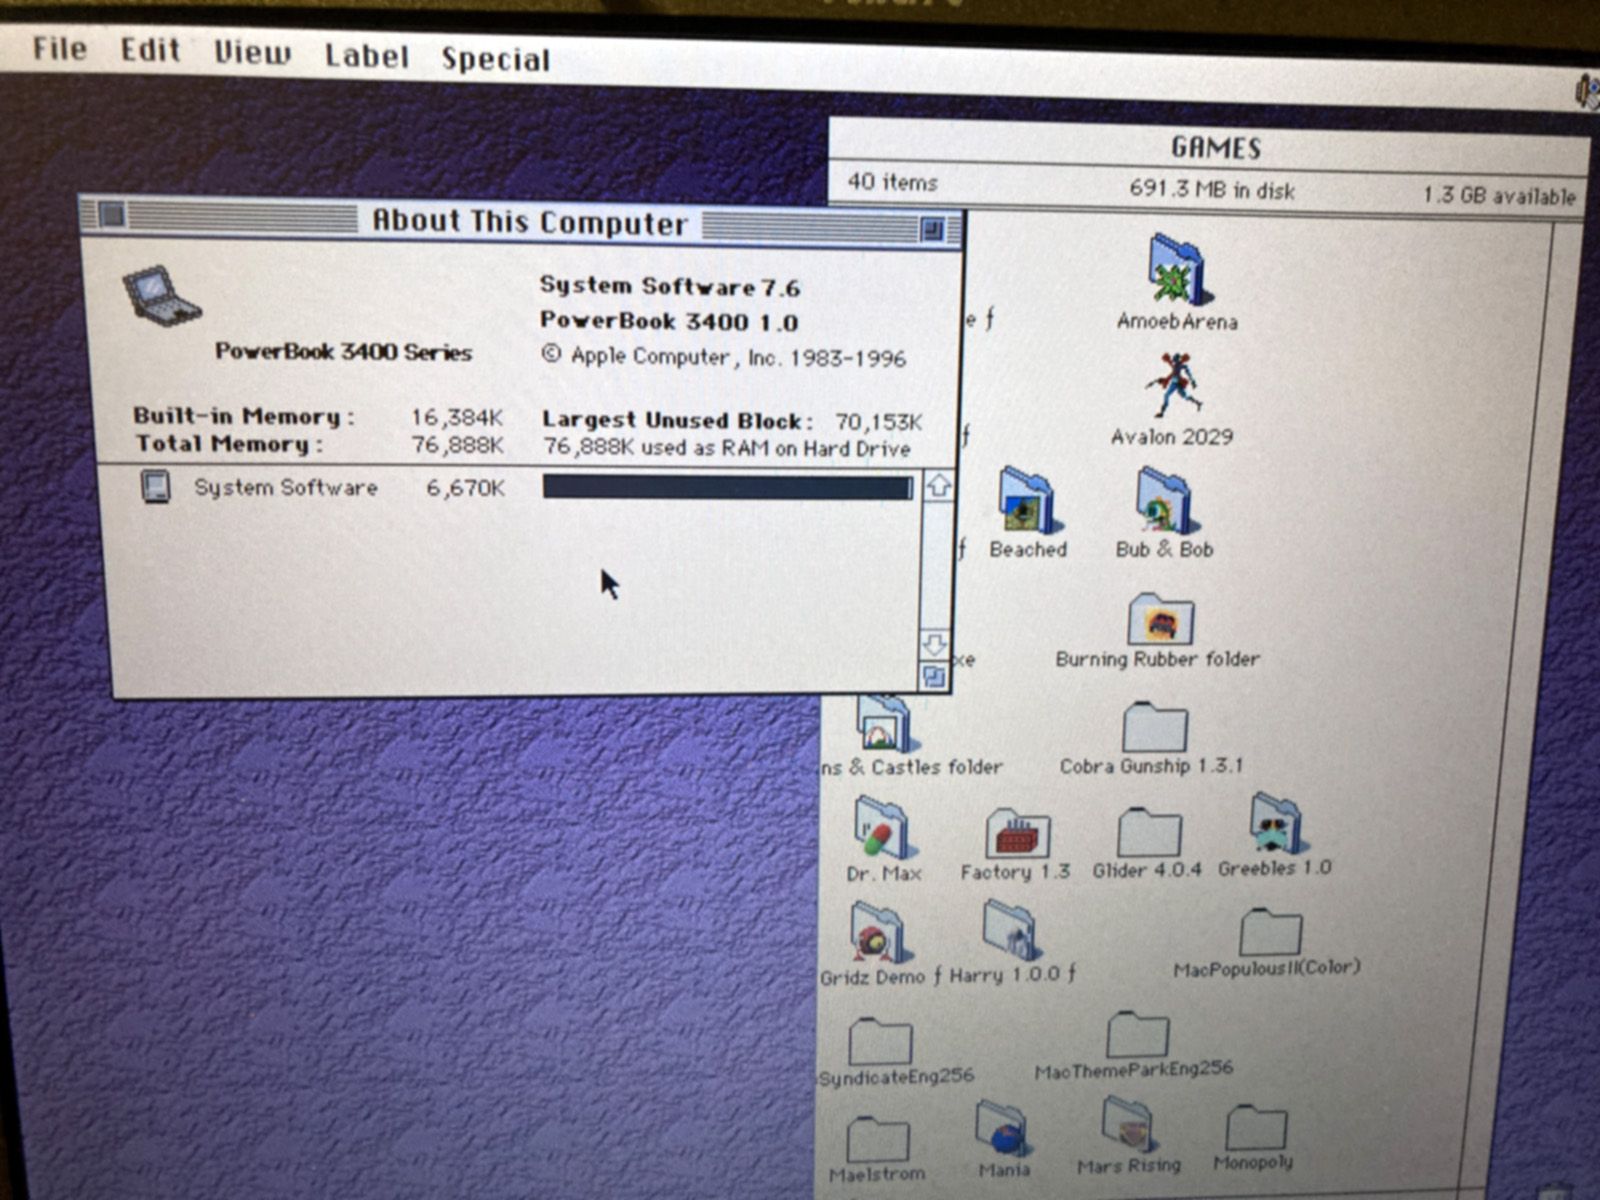Open the Burning Rubber folder
Screen dimensions: 1600x1200
(x=1160, y=620)
